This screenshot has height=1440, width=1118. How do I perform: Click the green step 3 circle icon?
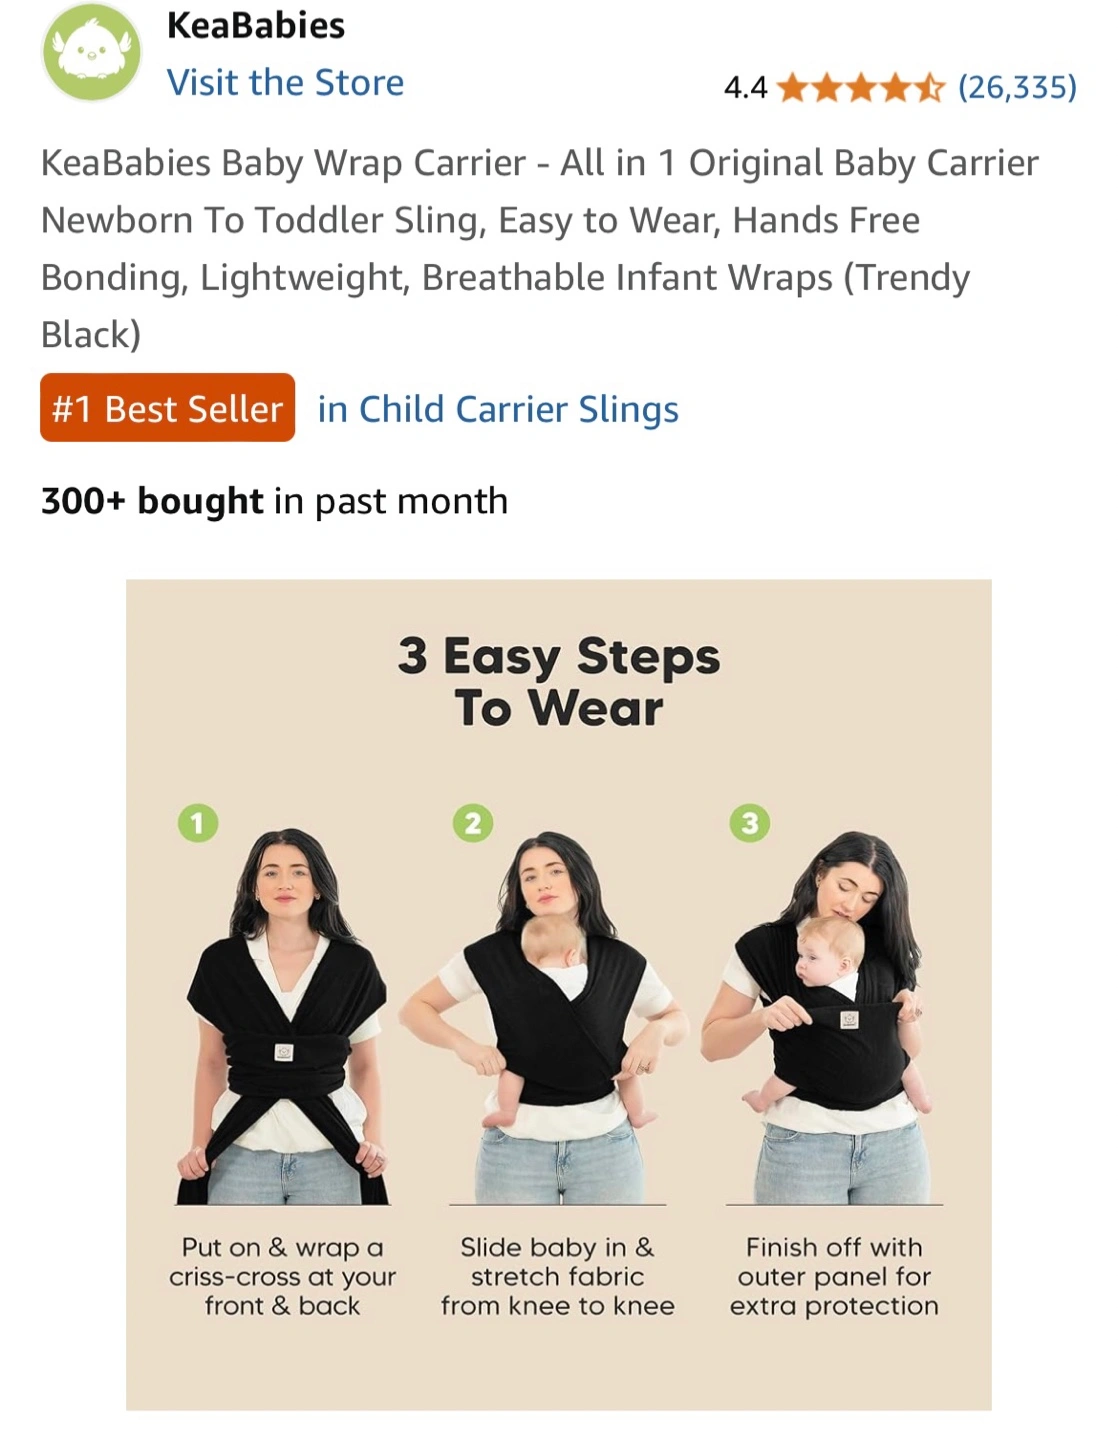click(x=750, y=823)
